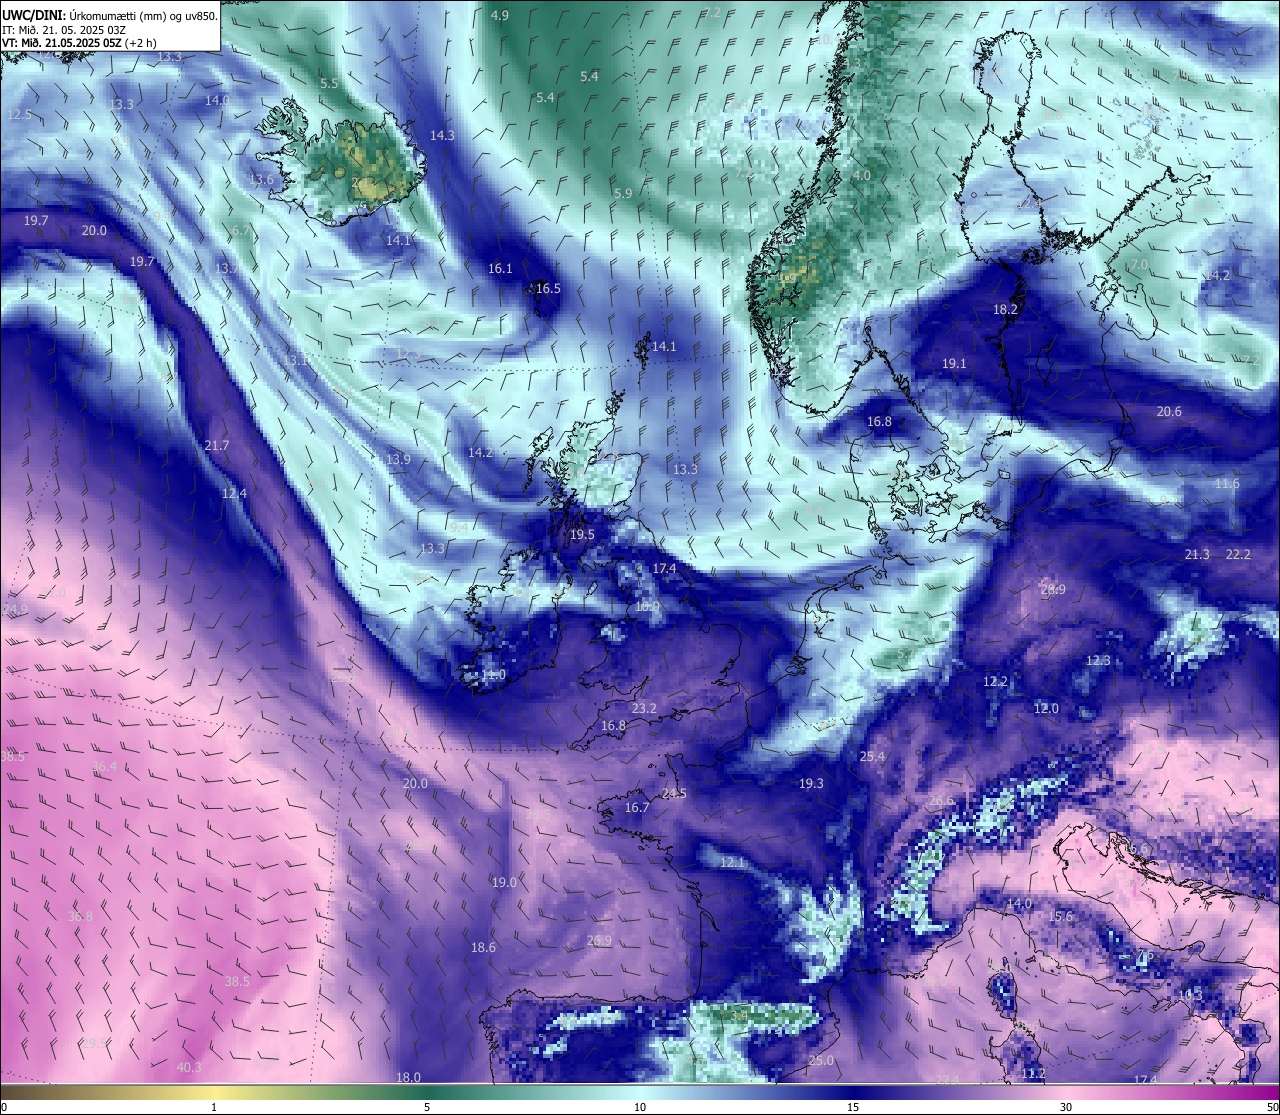1280x1115 pixels.
Task: Click the value 23.2 over England
Action: pyautogui.click(x=644, y=708)
